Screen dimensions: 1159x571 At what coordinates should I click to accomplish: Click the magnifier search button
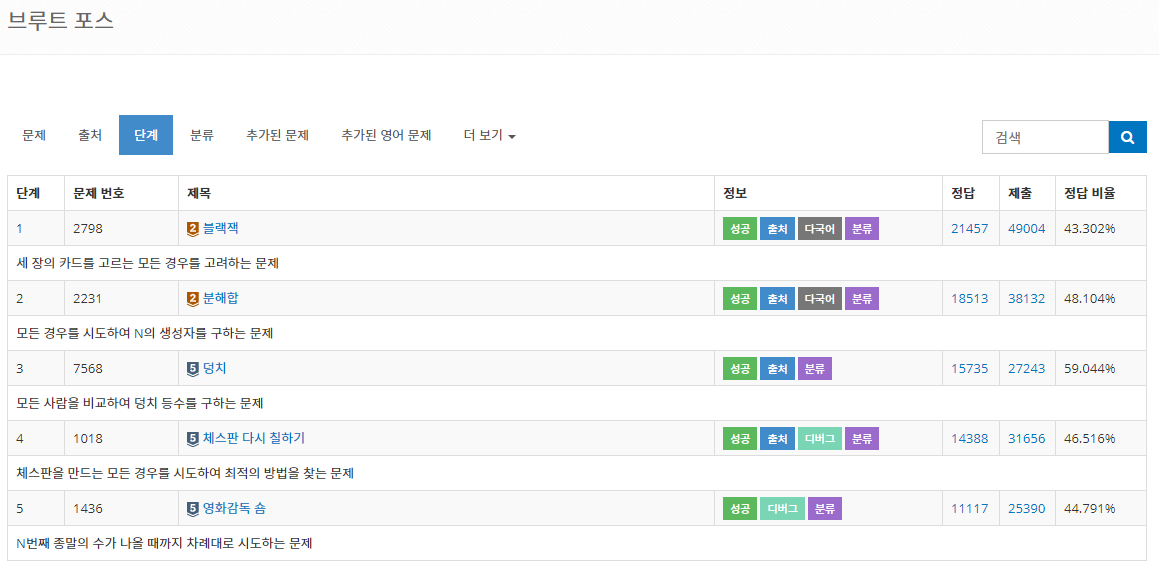tap(1127, 137)
